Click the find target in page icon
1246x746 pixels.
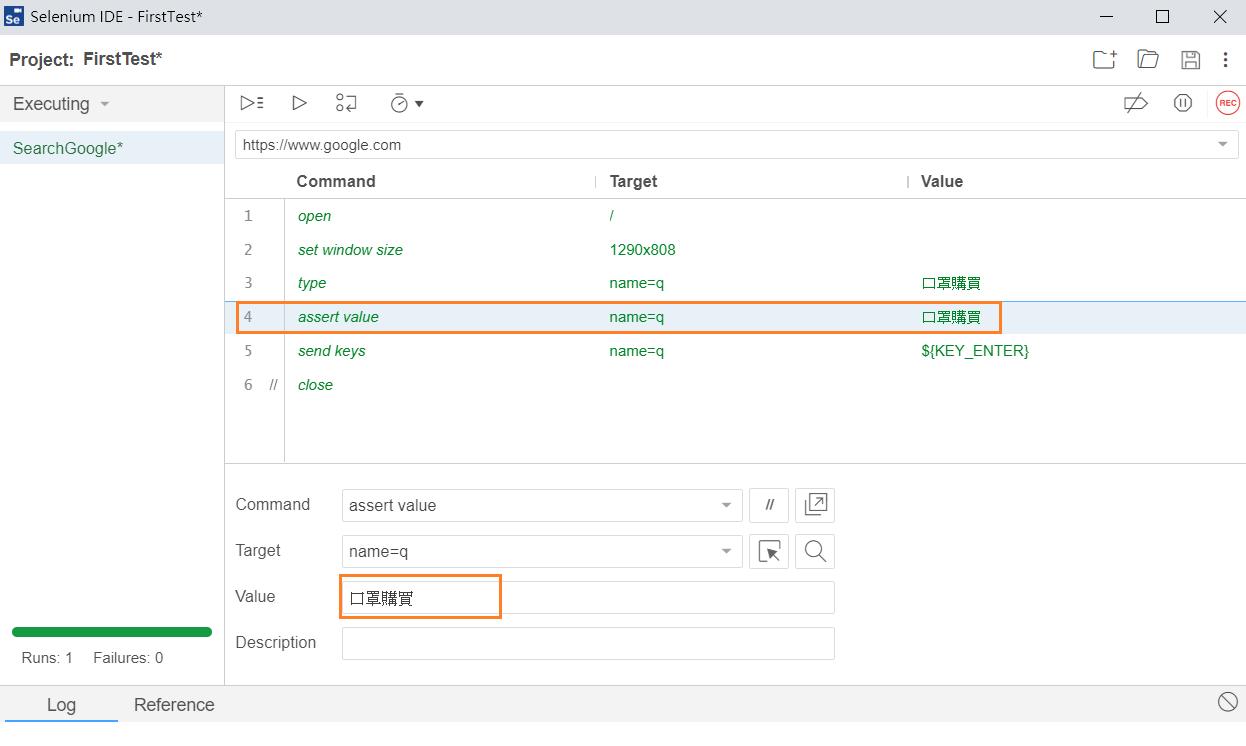pyautogui.click(x=815, y=551)
